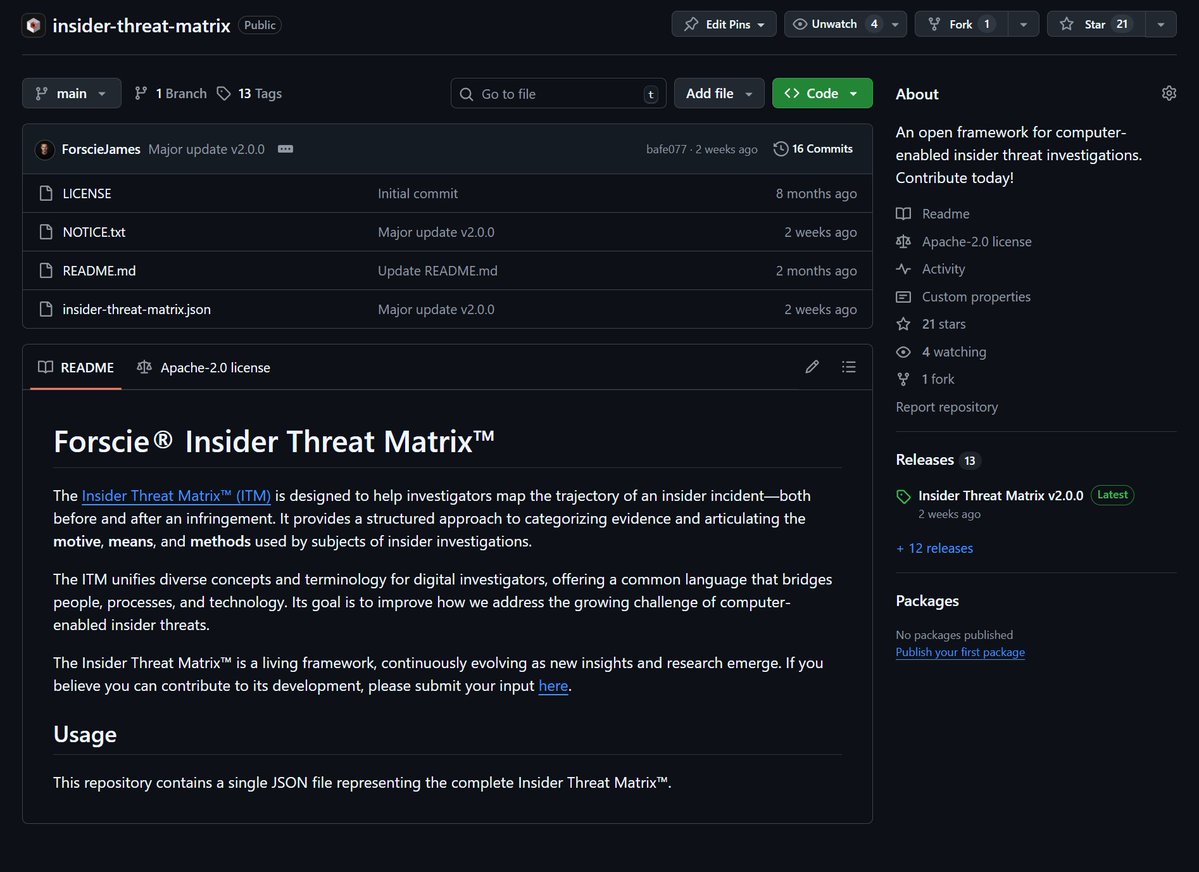Edit the README using the pencil icon

click(x=811, y=367)
